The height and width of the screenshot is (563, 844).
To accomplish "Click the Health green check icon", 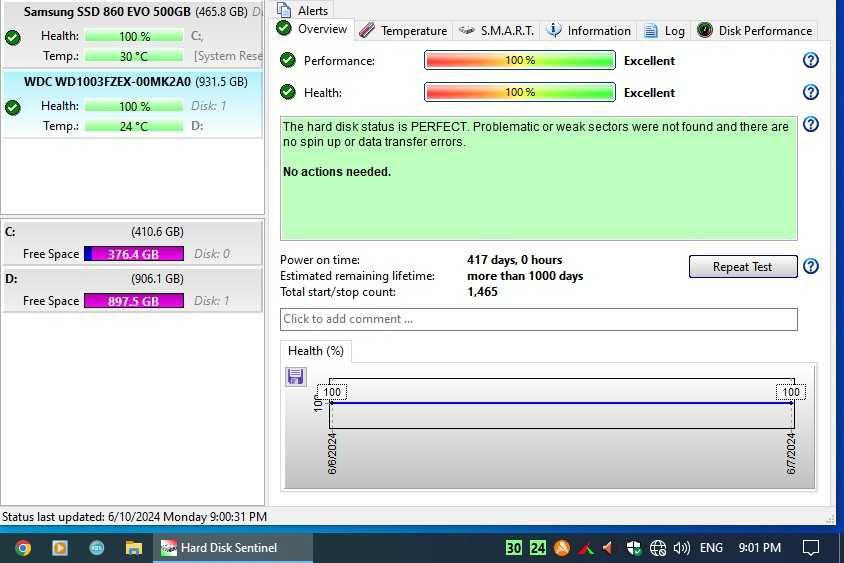I will pyautogui.click(x=288, y=92).
